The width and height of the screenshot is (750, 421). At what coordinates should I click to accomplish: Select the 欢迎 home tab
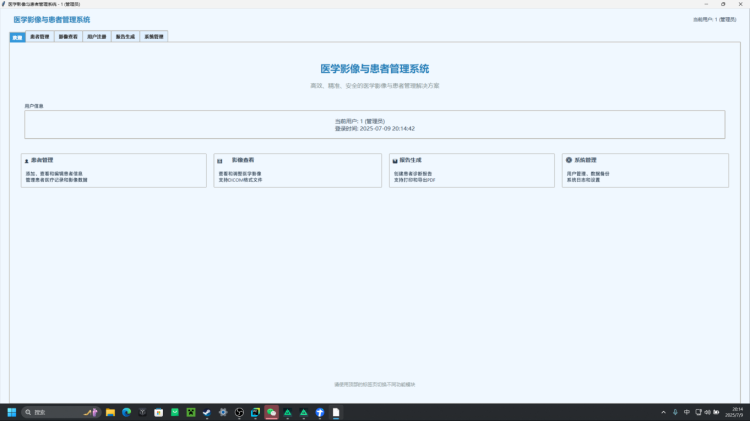pos(17,37)
